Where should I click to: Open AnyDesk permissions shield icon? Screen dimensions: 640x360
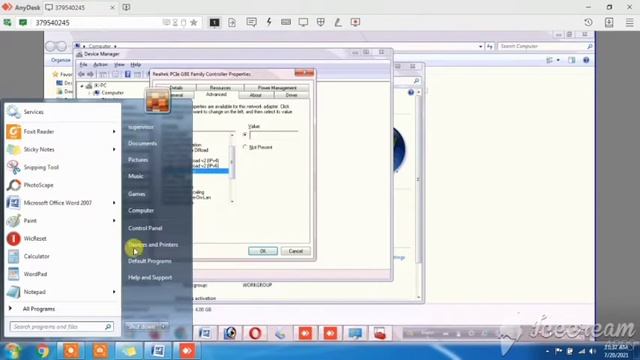click(x=321, y=22)
